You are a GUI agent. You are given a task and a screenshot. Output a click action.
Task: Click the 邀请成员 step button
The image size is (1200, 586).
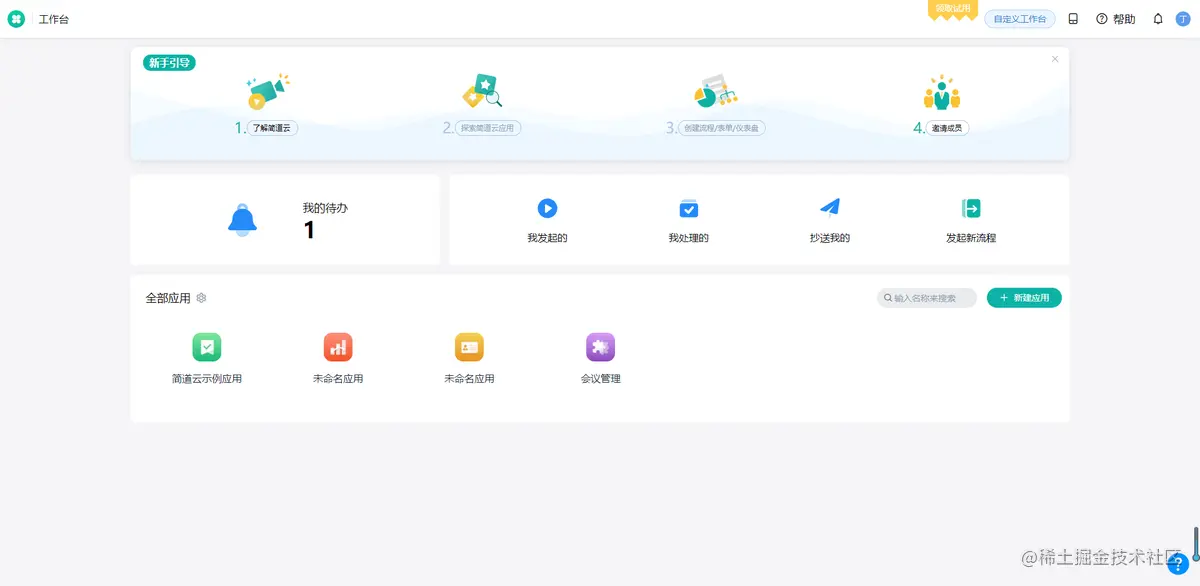click(948, 128)
